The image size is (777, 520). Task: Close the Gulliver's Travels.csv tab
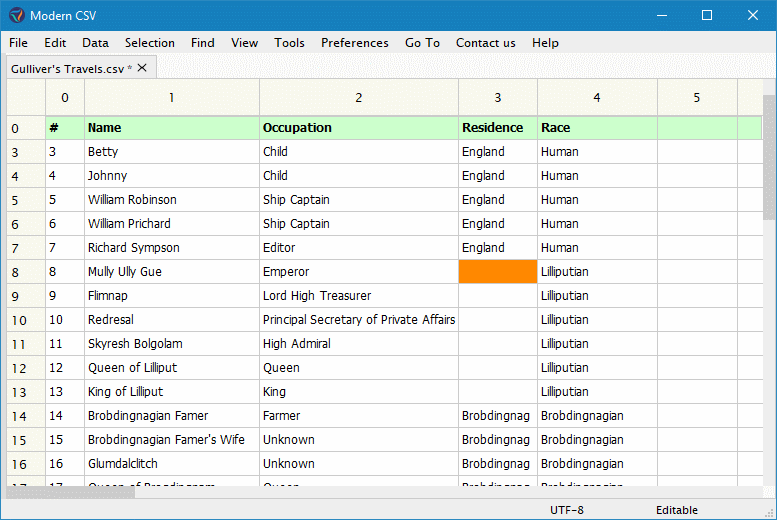pyautogui.click(x=142, y=67)
